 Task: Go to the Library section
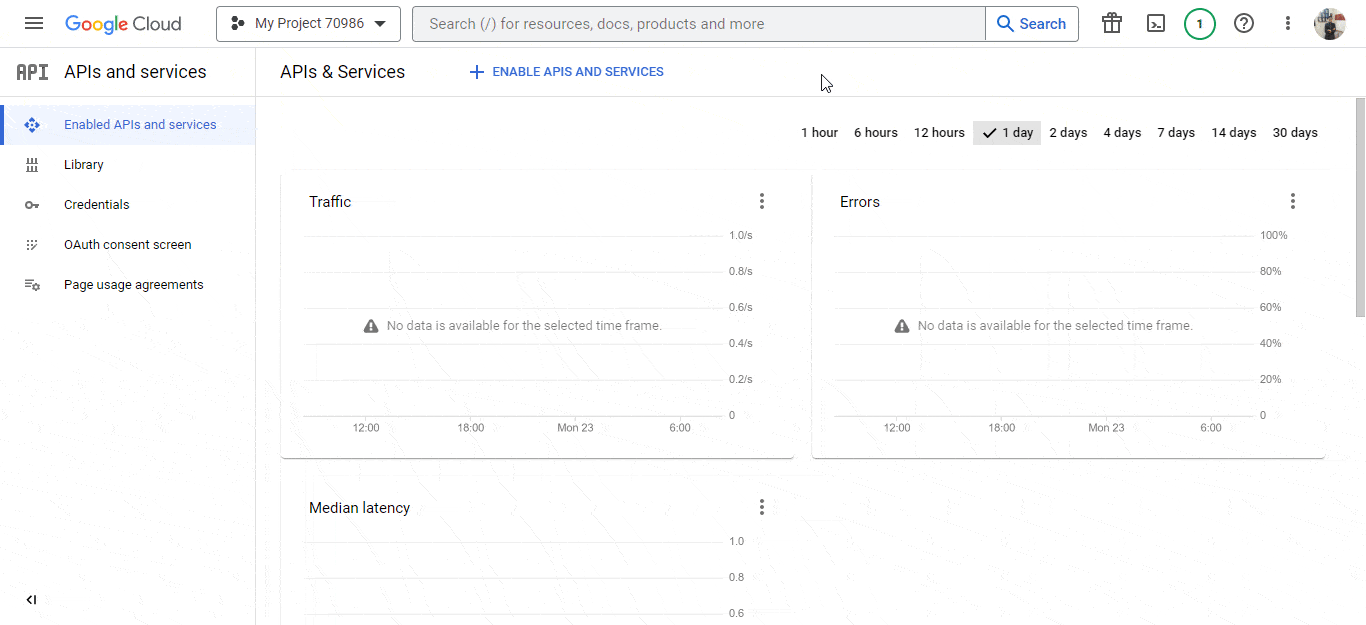[84, 164]
